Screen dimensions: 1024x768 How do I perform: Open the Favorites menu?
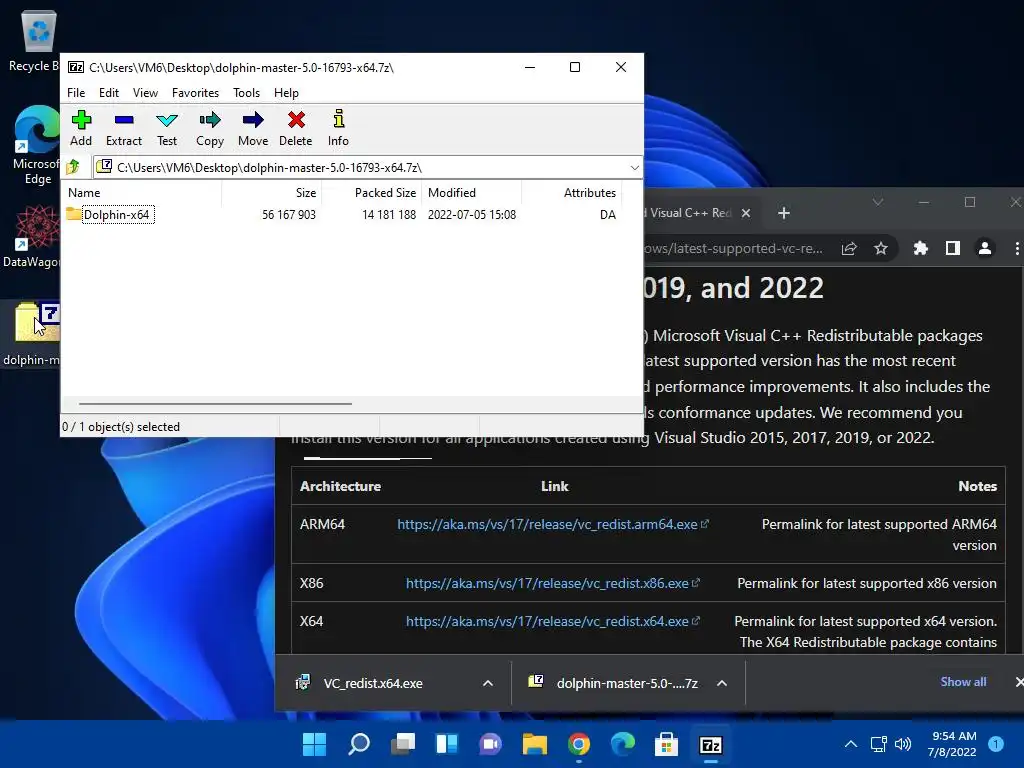pyautogui.click(x=195, y=93)
